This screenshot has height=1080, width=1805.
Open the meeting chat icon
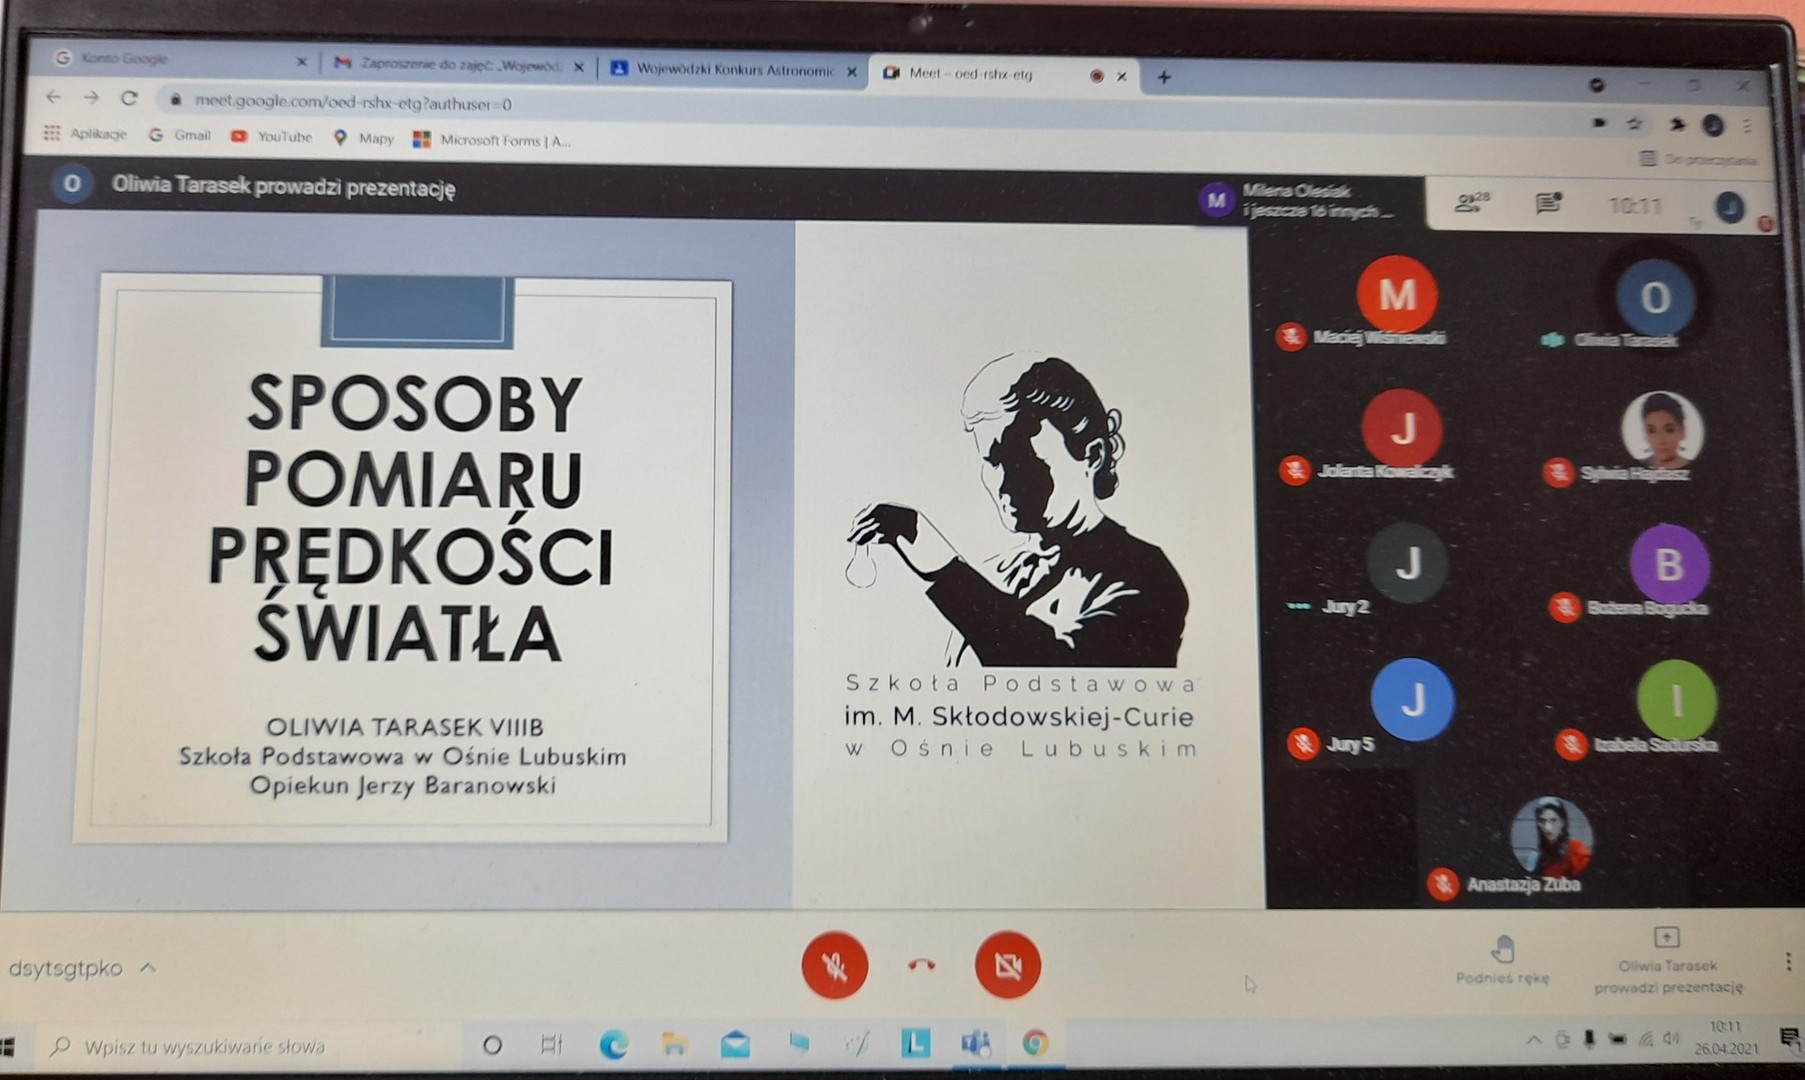(x=1548, y=204)
